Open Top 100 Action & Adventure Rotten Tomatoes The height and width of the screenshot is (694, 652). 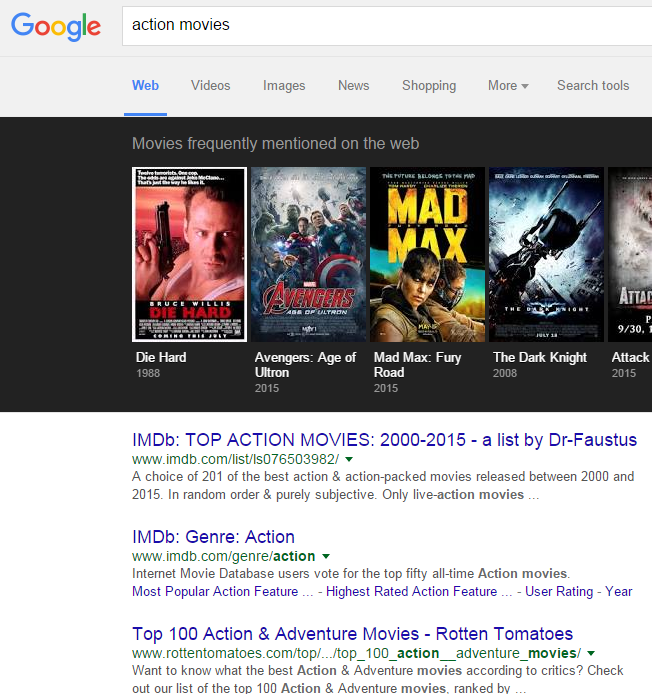point(352,634)
